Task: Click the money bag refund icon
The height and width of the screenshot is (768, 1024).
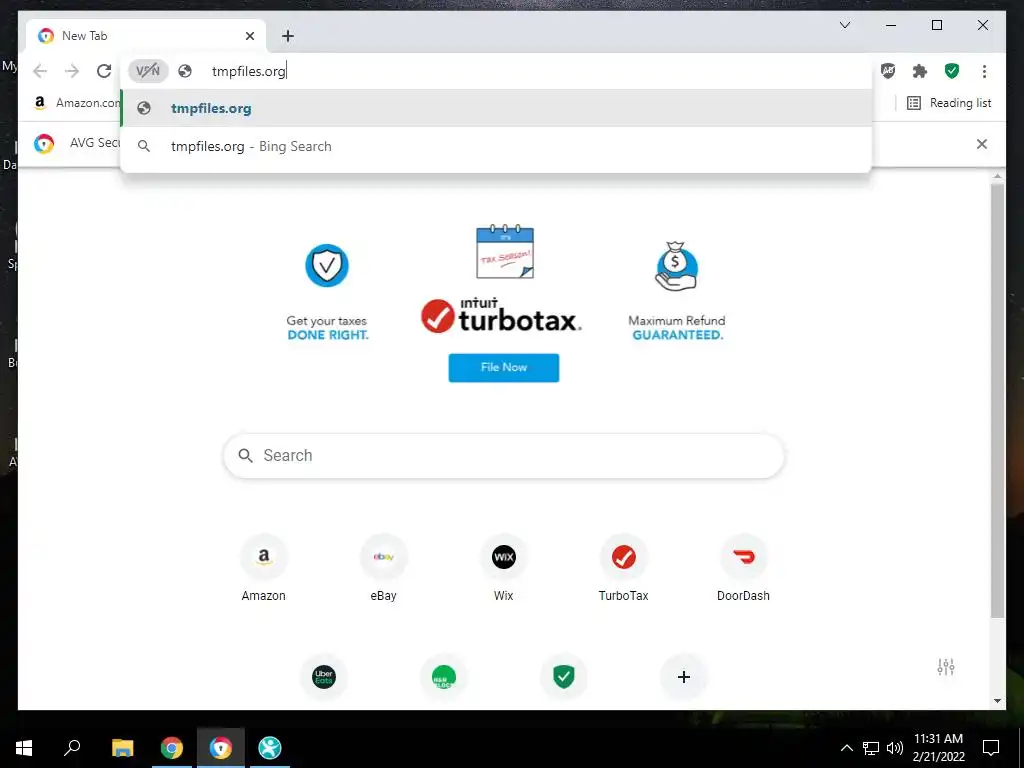Action: click(x=677, y=266)
